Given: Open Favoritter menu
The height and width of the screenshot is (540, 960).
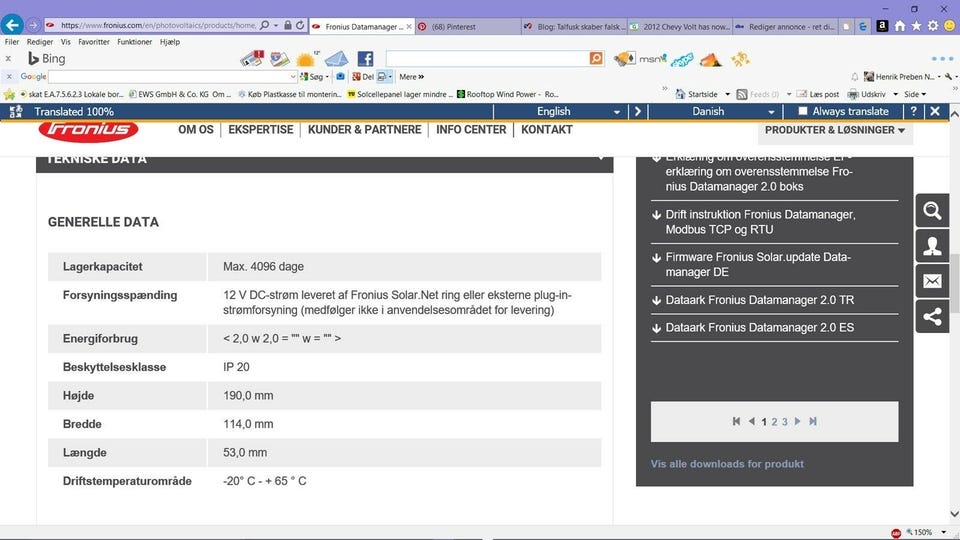Looking at the screenshot, I should point(94,42).
